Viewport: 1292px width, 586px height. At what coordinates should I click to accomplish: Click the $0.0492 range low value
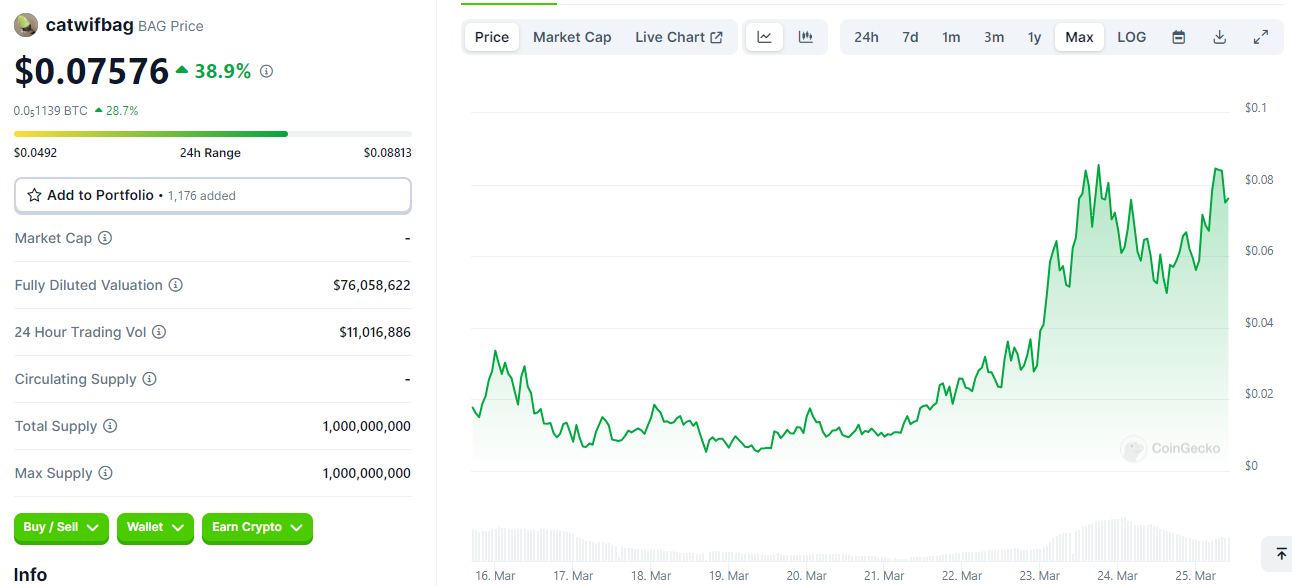click(x=35, y=153)
